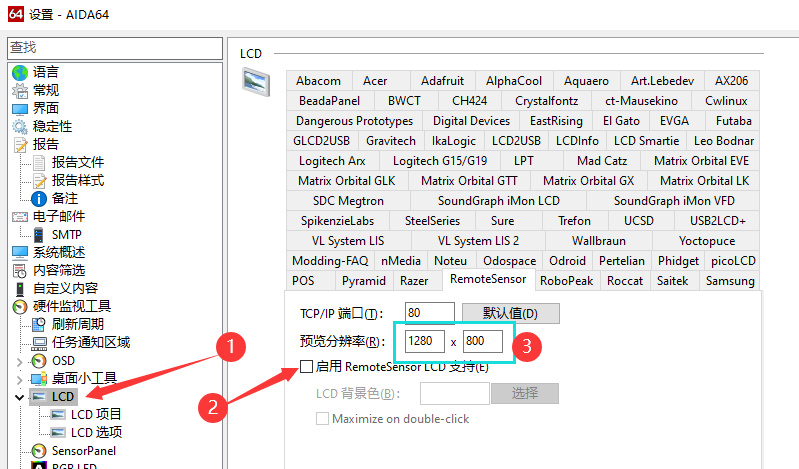Viewport: 799px width, 469px height.
Task: Click the 界面 monitor icon
Action: 20,109
